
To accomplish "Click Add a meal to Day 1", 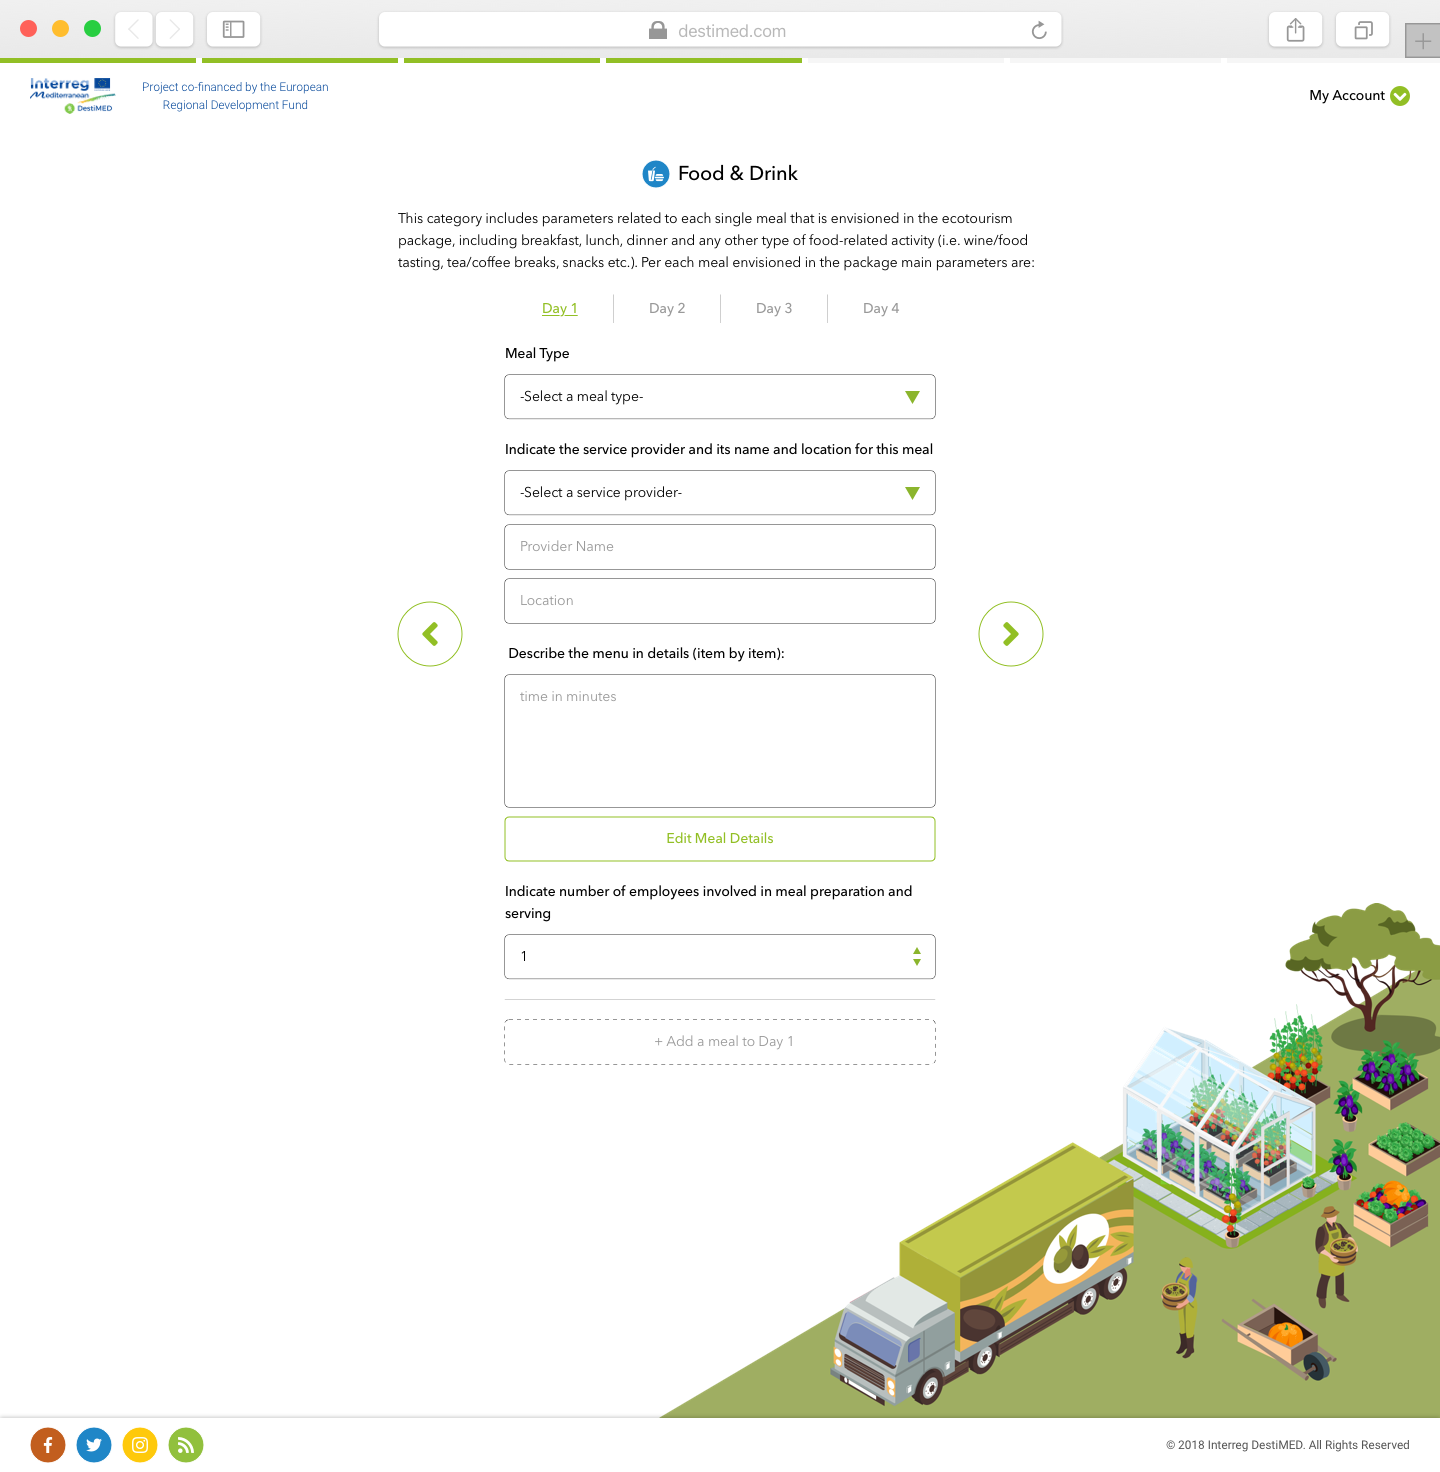I will [719, 1042].
